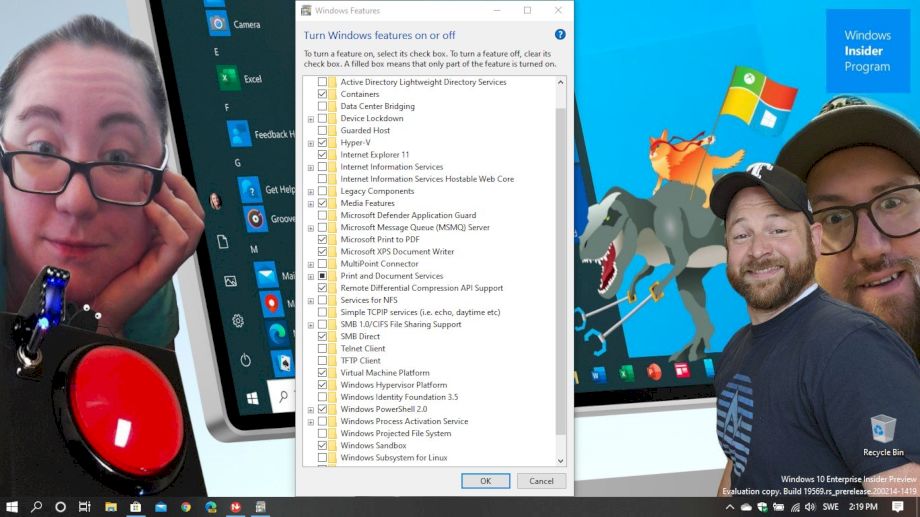Enable Data Center Bridging checkbox
Image resolution: width=920 pixels, height=517 pixels.
[322, 106]
